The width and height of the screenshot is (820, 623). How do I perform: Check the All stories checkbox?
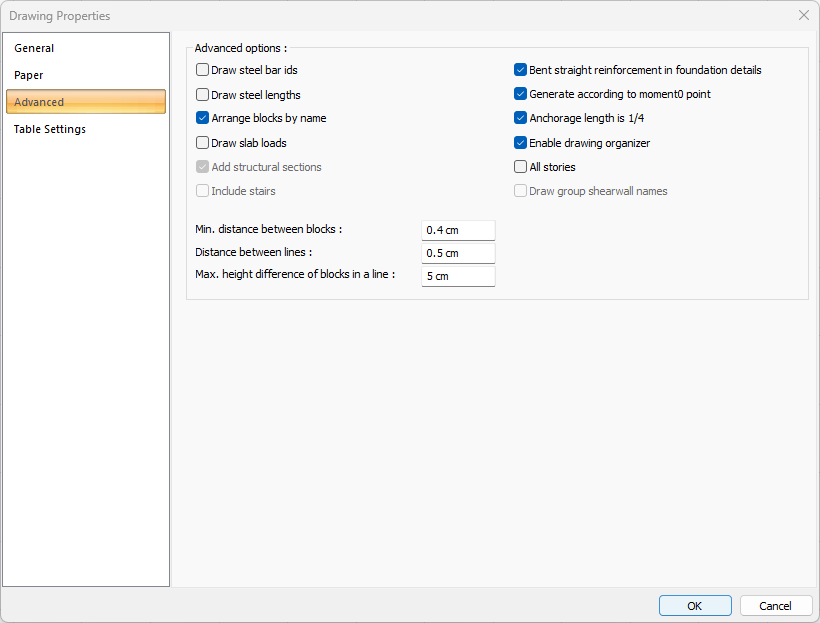point(520,167)
